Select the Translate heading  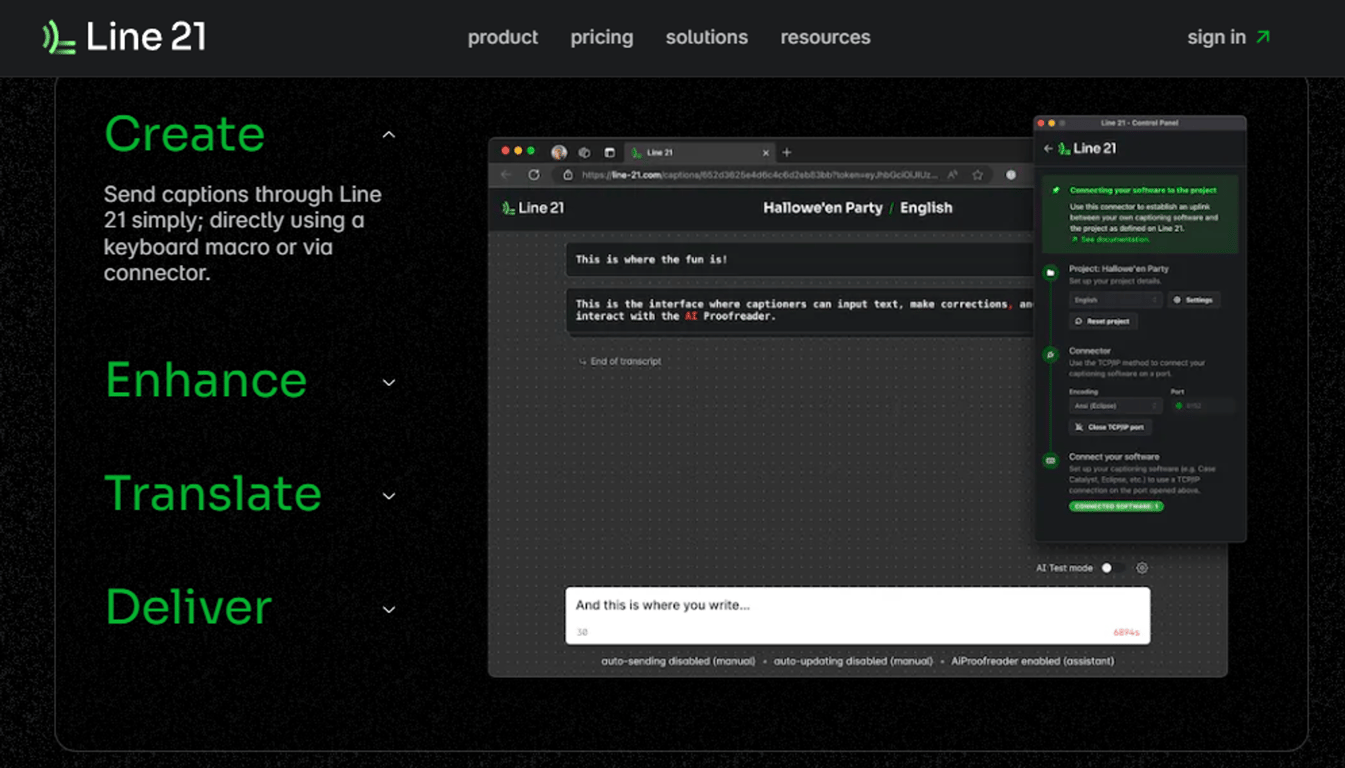pos(213,494)
